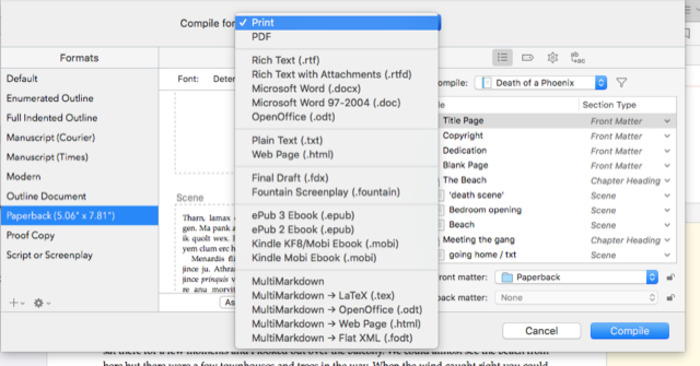700x366 pixels.
Task: Select Paperback (5.06" x 7.81") format
Action: (79, 216)
